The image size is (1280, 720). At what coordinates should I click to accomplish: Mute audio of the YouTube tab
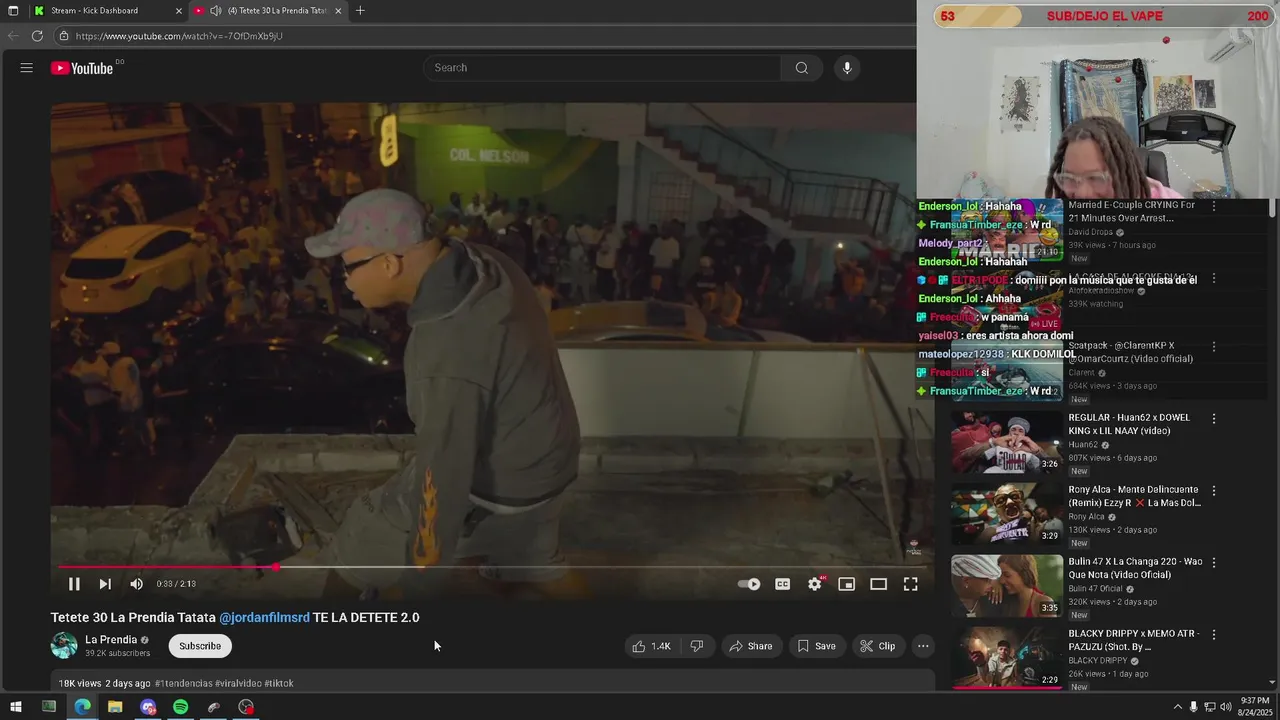click(215, 11)
